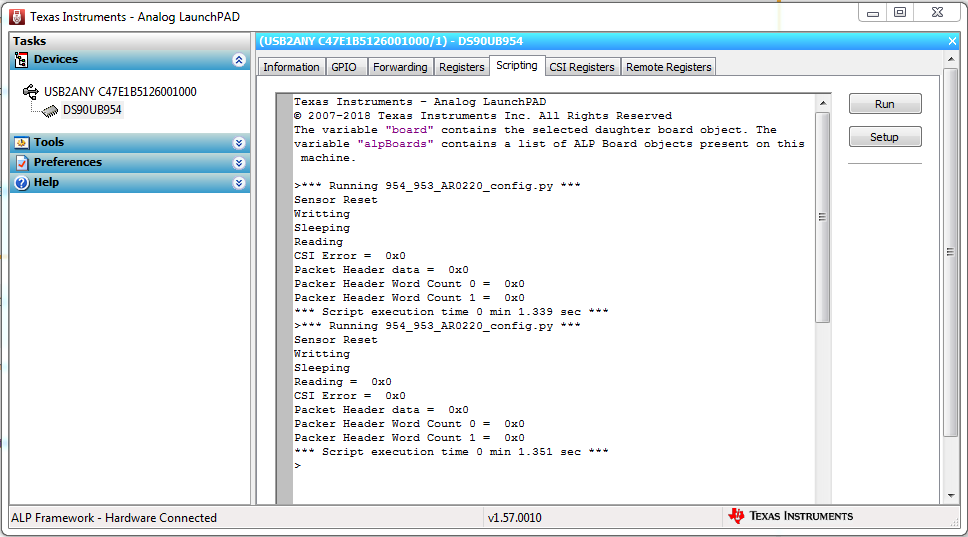Switch to the Registers tab

click(x=461, y=67)
